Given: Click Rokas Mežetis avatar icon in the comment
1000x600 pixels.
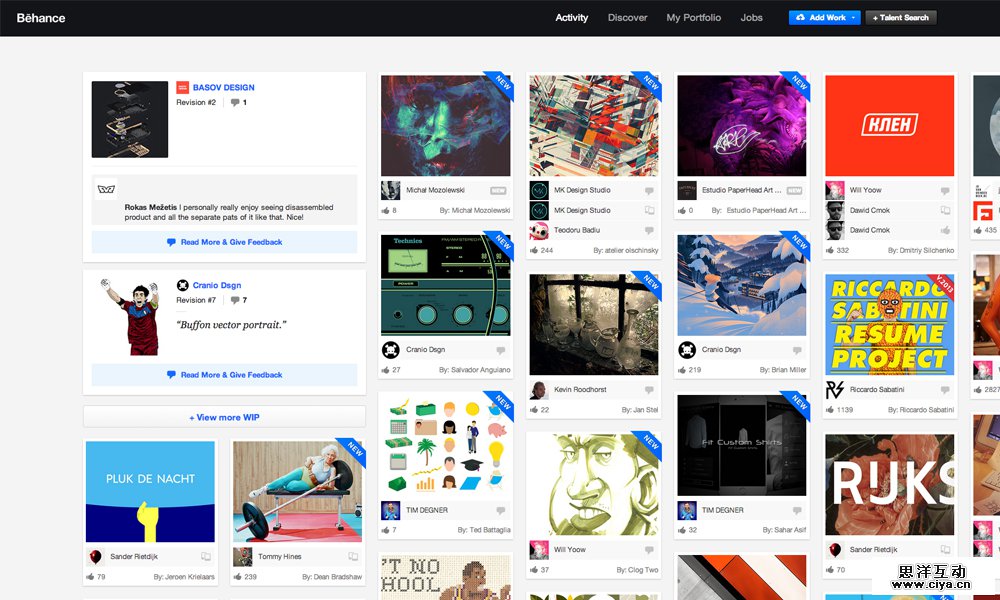Looking at the screenshot, I should 106,188.
